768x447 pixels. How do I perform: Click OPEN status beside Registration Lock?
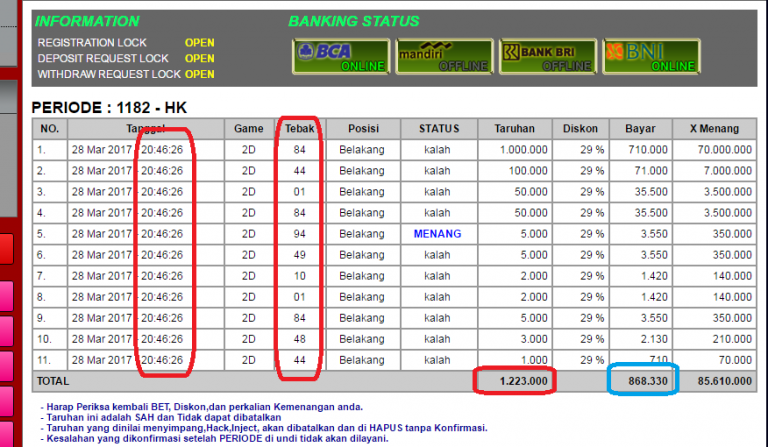200,43
